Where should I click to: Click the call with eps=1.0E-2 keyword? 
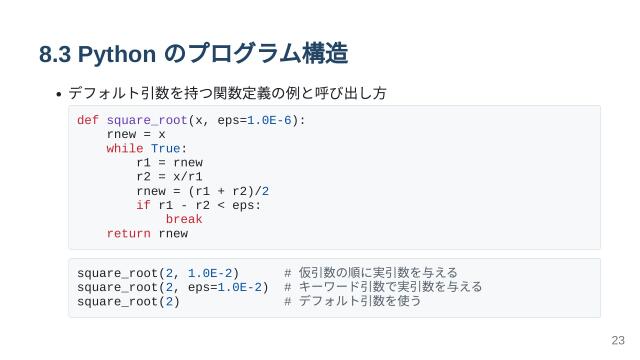point(173,287)
